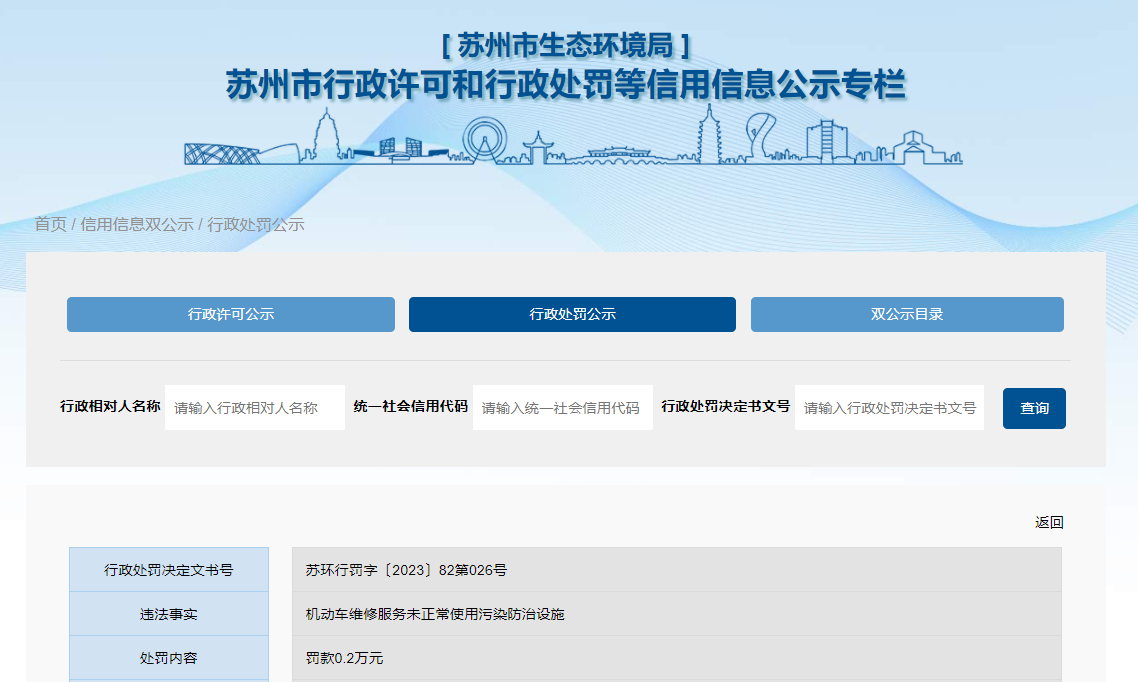Focus the 统一社会信用代码 input field
Screen dimensions: 1138x682
point(562,408)
